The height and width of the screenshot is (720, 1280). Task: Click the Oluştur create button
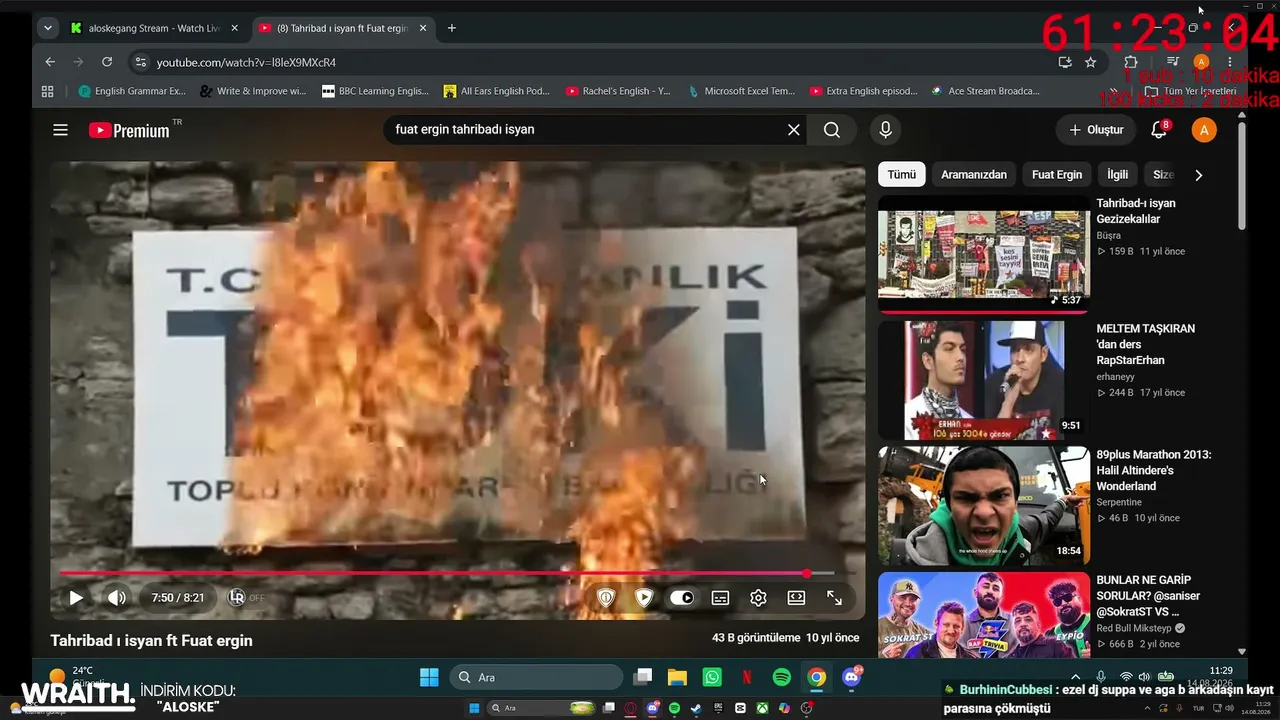1096,130
